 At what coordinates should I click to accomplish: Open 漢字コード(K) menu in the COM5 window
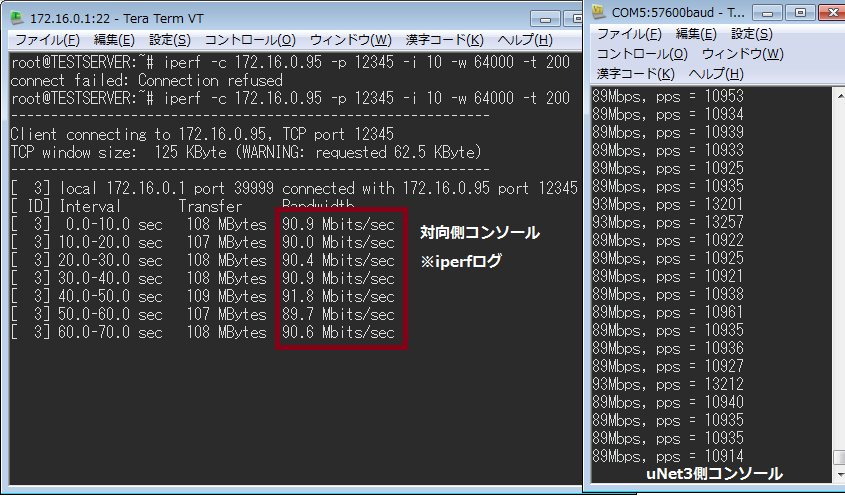tap(636, 74)
